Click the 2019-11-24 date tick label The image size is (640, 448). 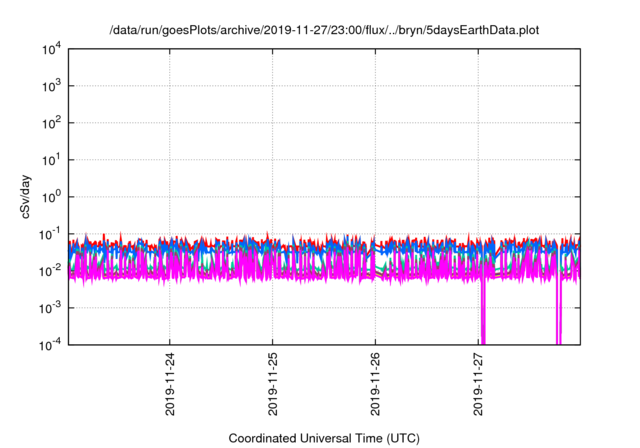tap(170, 384)
